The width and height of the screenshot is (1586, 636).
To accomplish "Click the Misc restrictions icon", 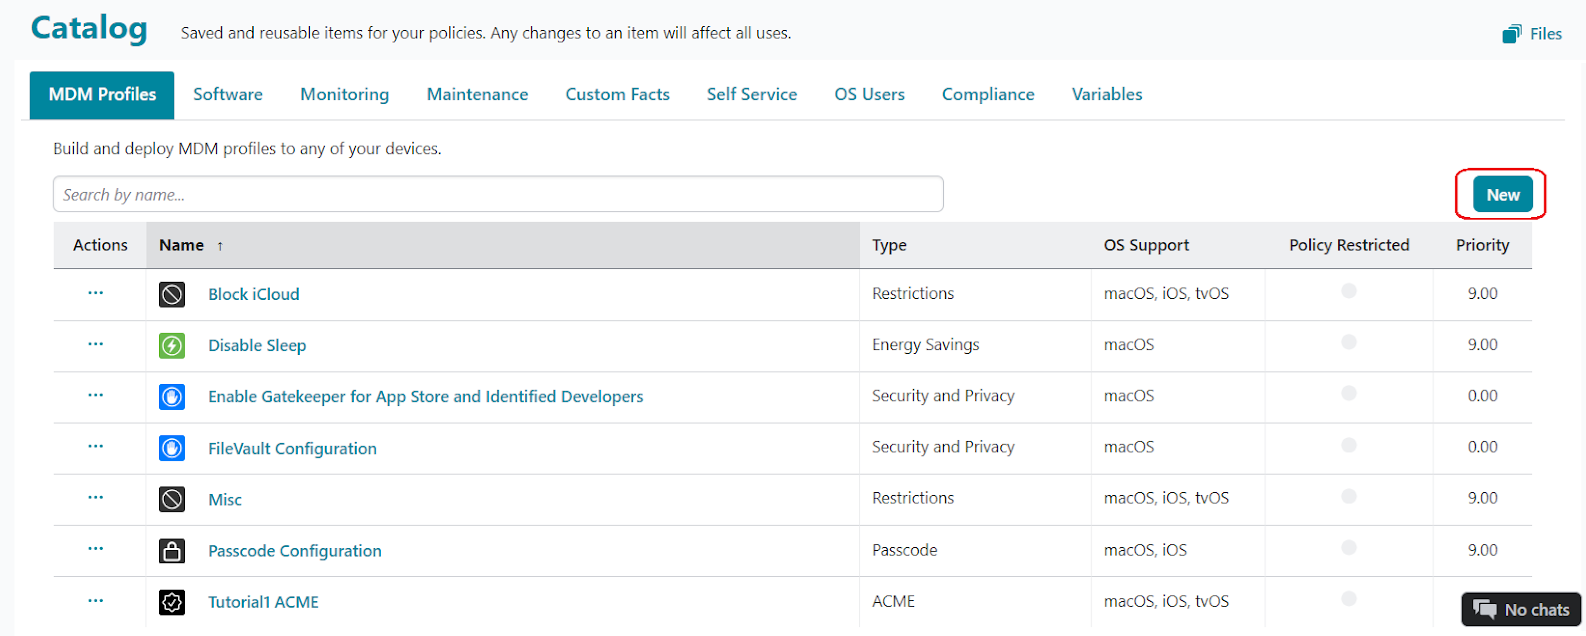I will pyautogui.click(x=172, y=499).
